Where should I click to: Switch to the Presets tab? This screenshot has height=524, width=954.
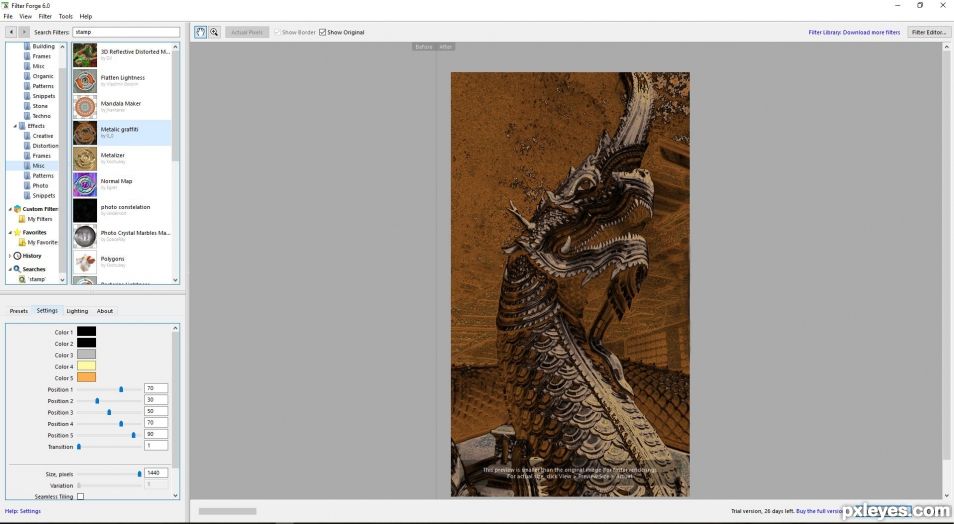[x=18, y=311]
